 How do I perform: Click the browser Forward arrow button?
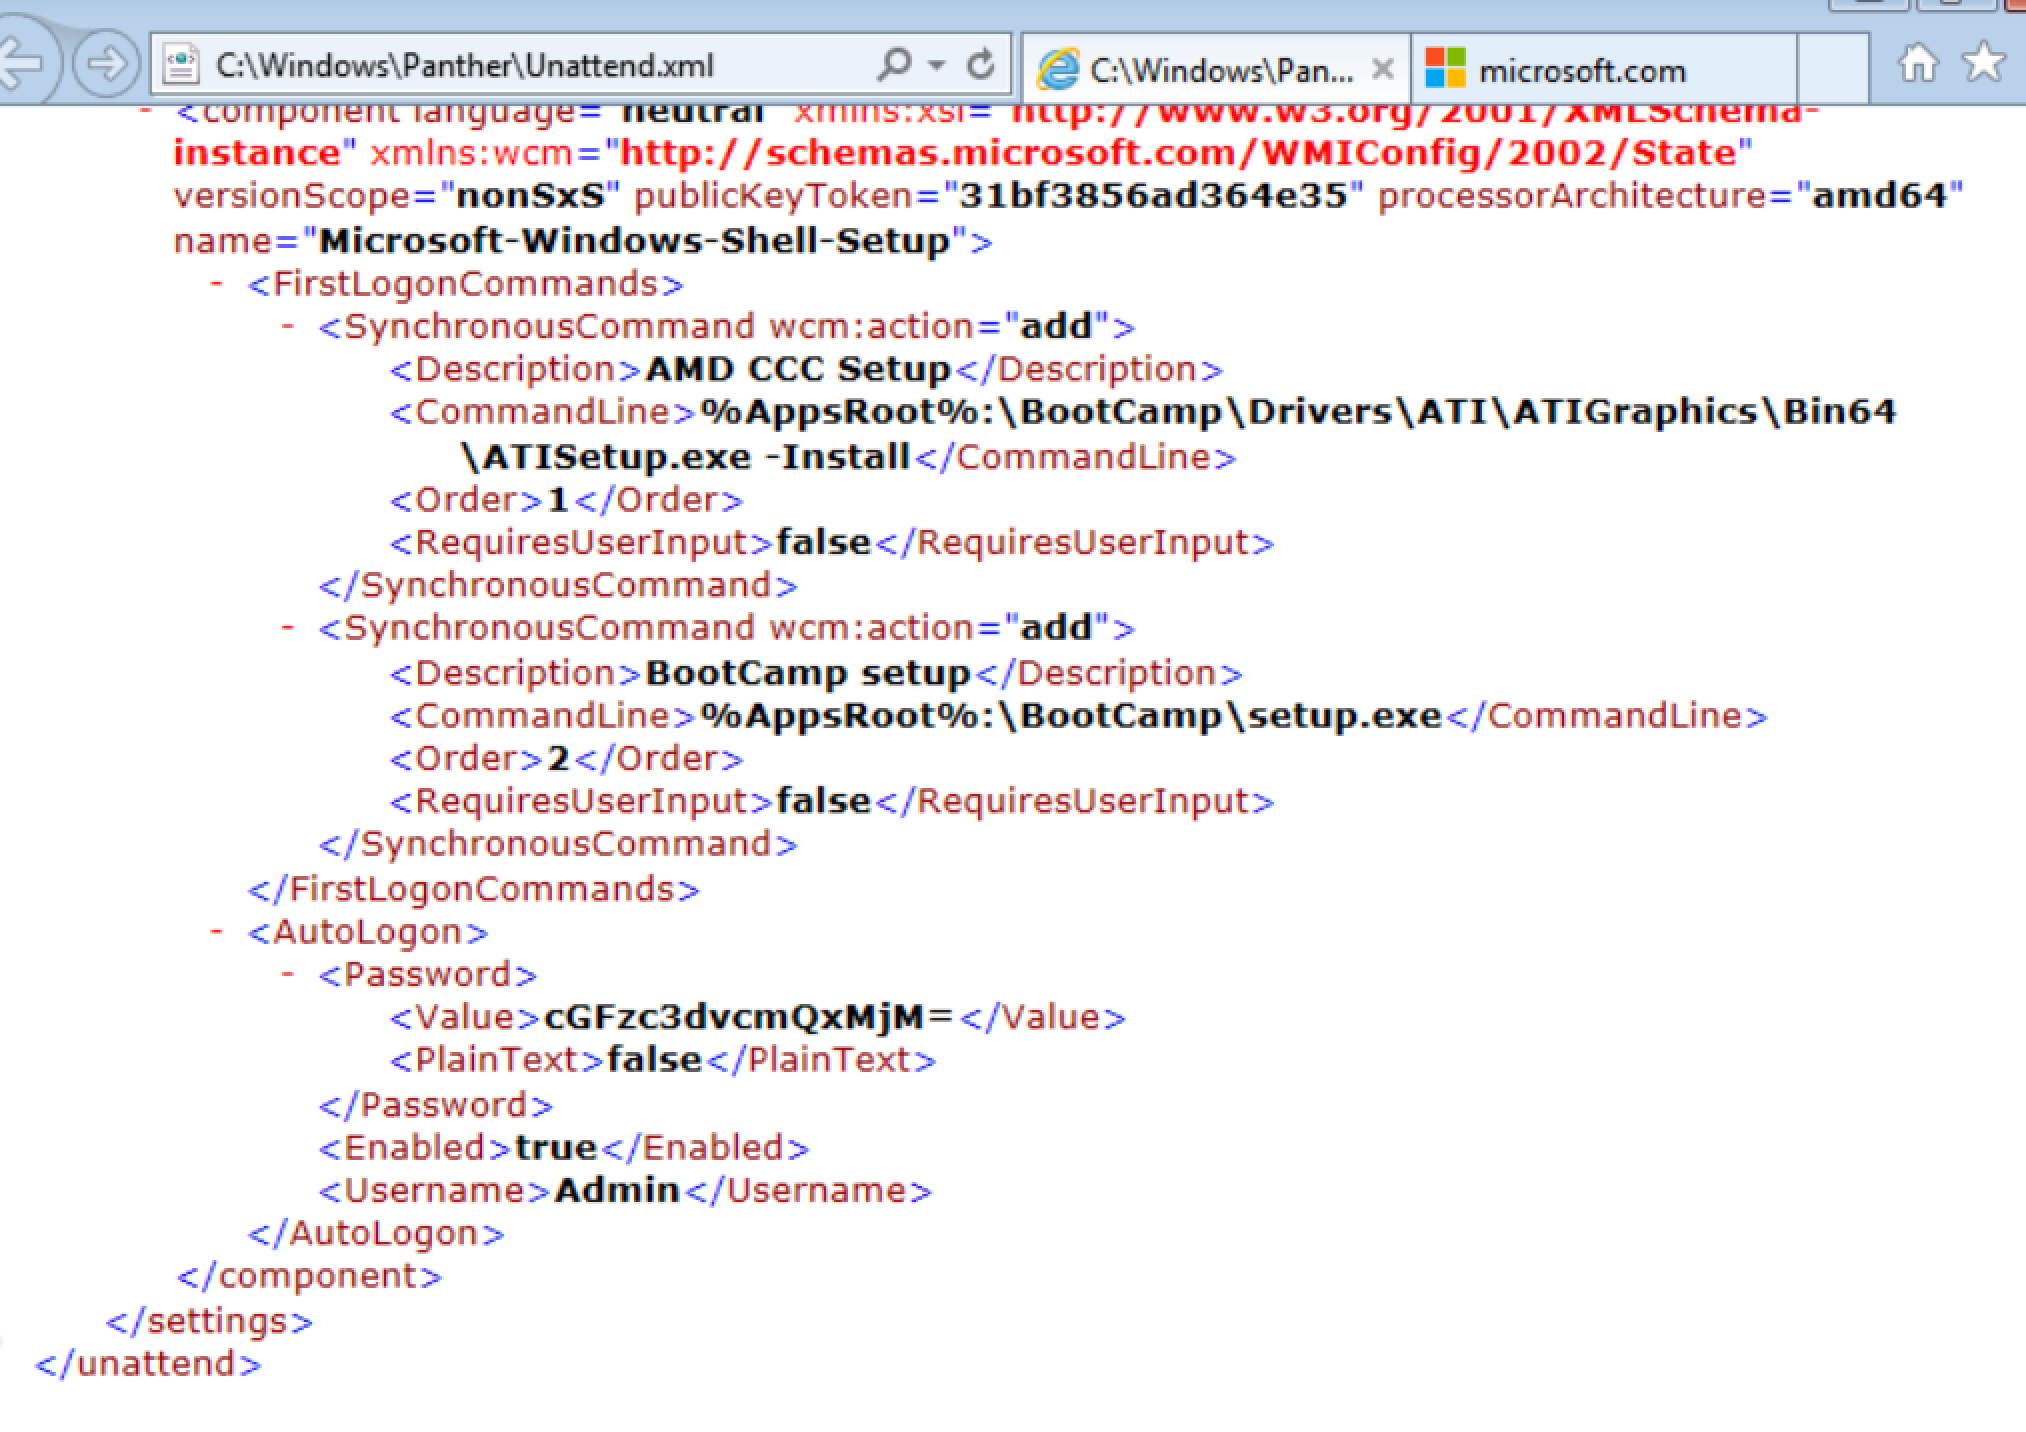click(106, 64)
